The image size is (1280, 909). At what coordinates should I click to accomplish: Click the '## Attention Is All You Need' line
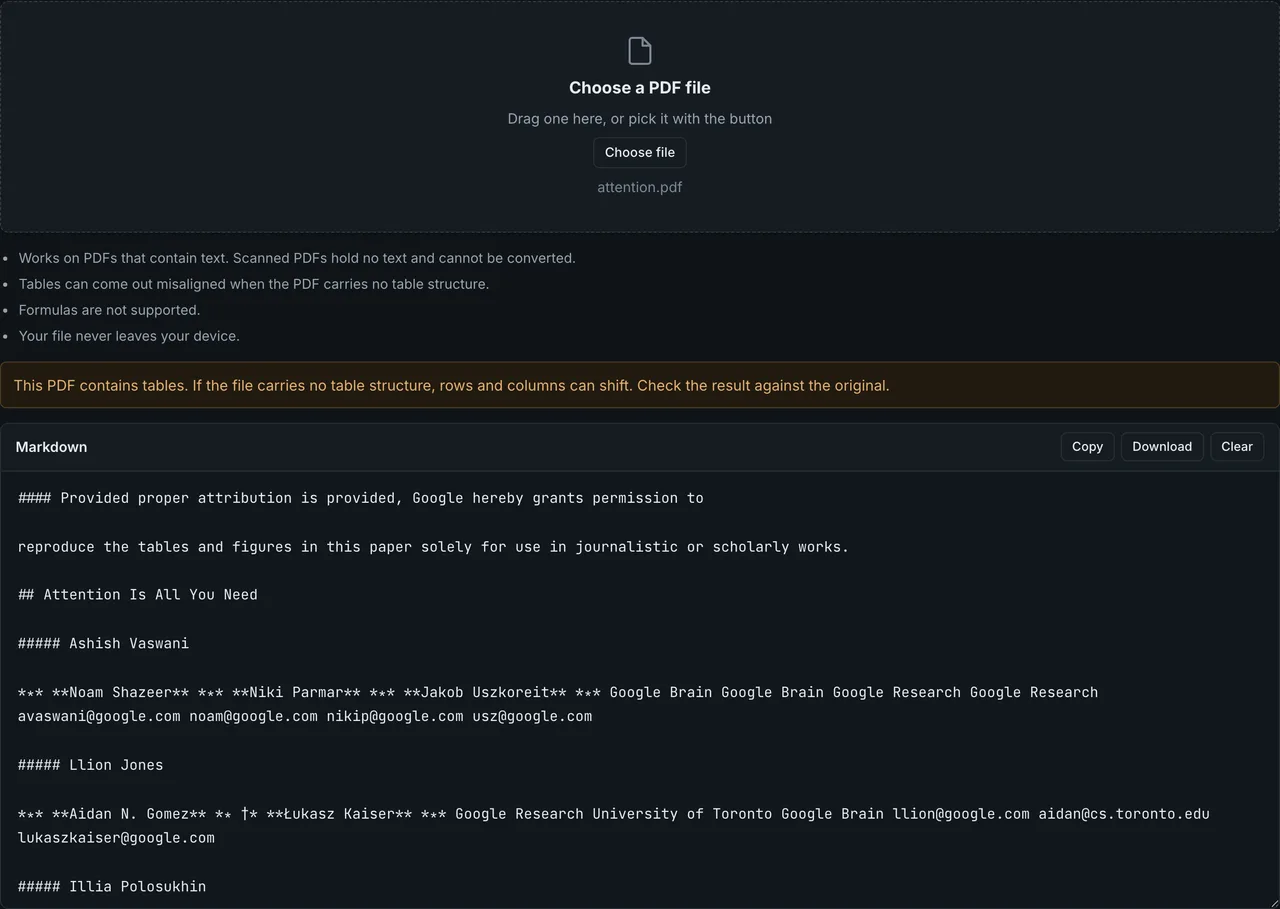[x=138, y=595]
